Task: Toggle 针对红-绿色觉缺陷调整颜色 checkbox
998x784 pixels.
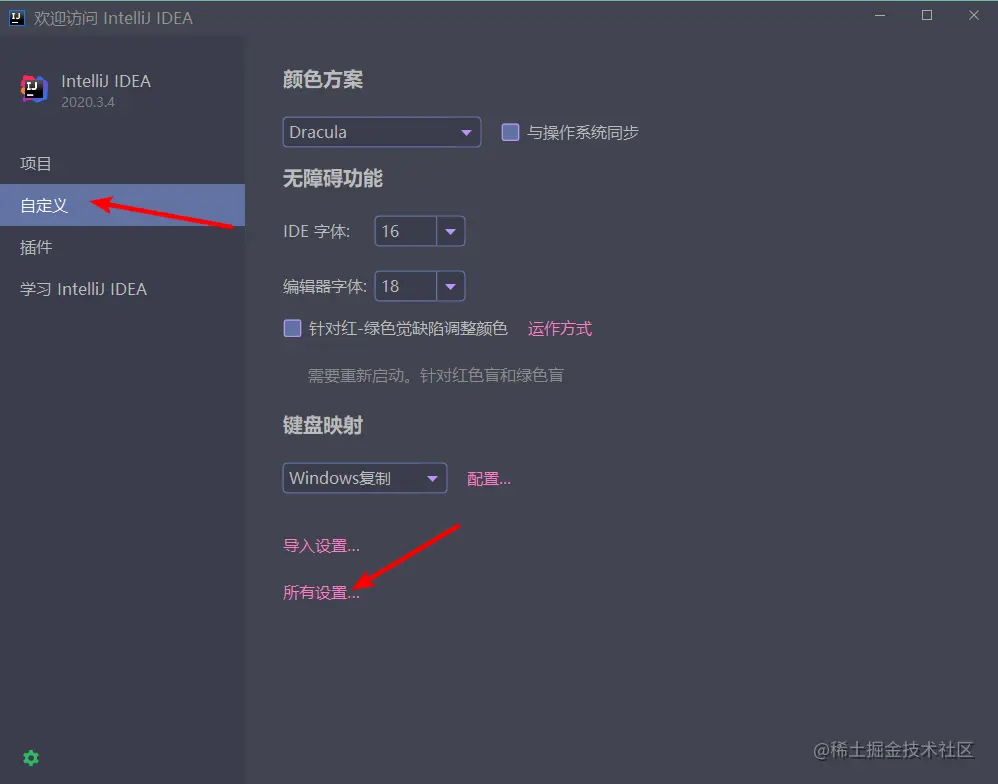Action: pyautogui.click(x=292, y=328)
